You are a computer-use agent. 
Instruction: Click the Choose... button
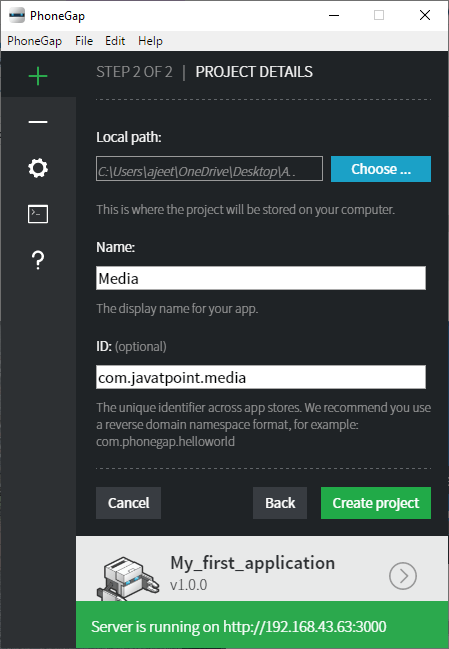click(x=381, y=169)
